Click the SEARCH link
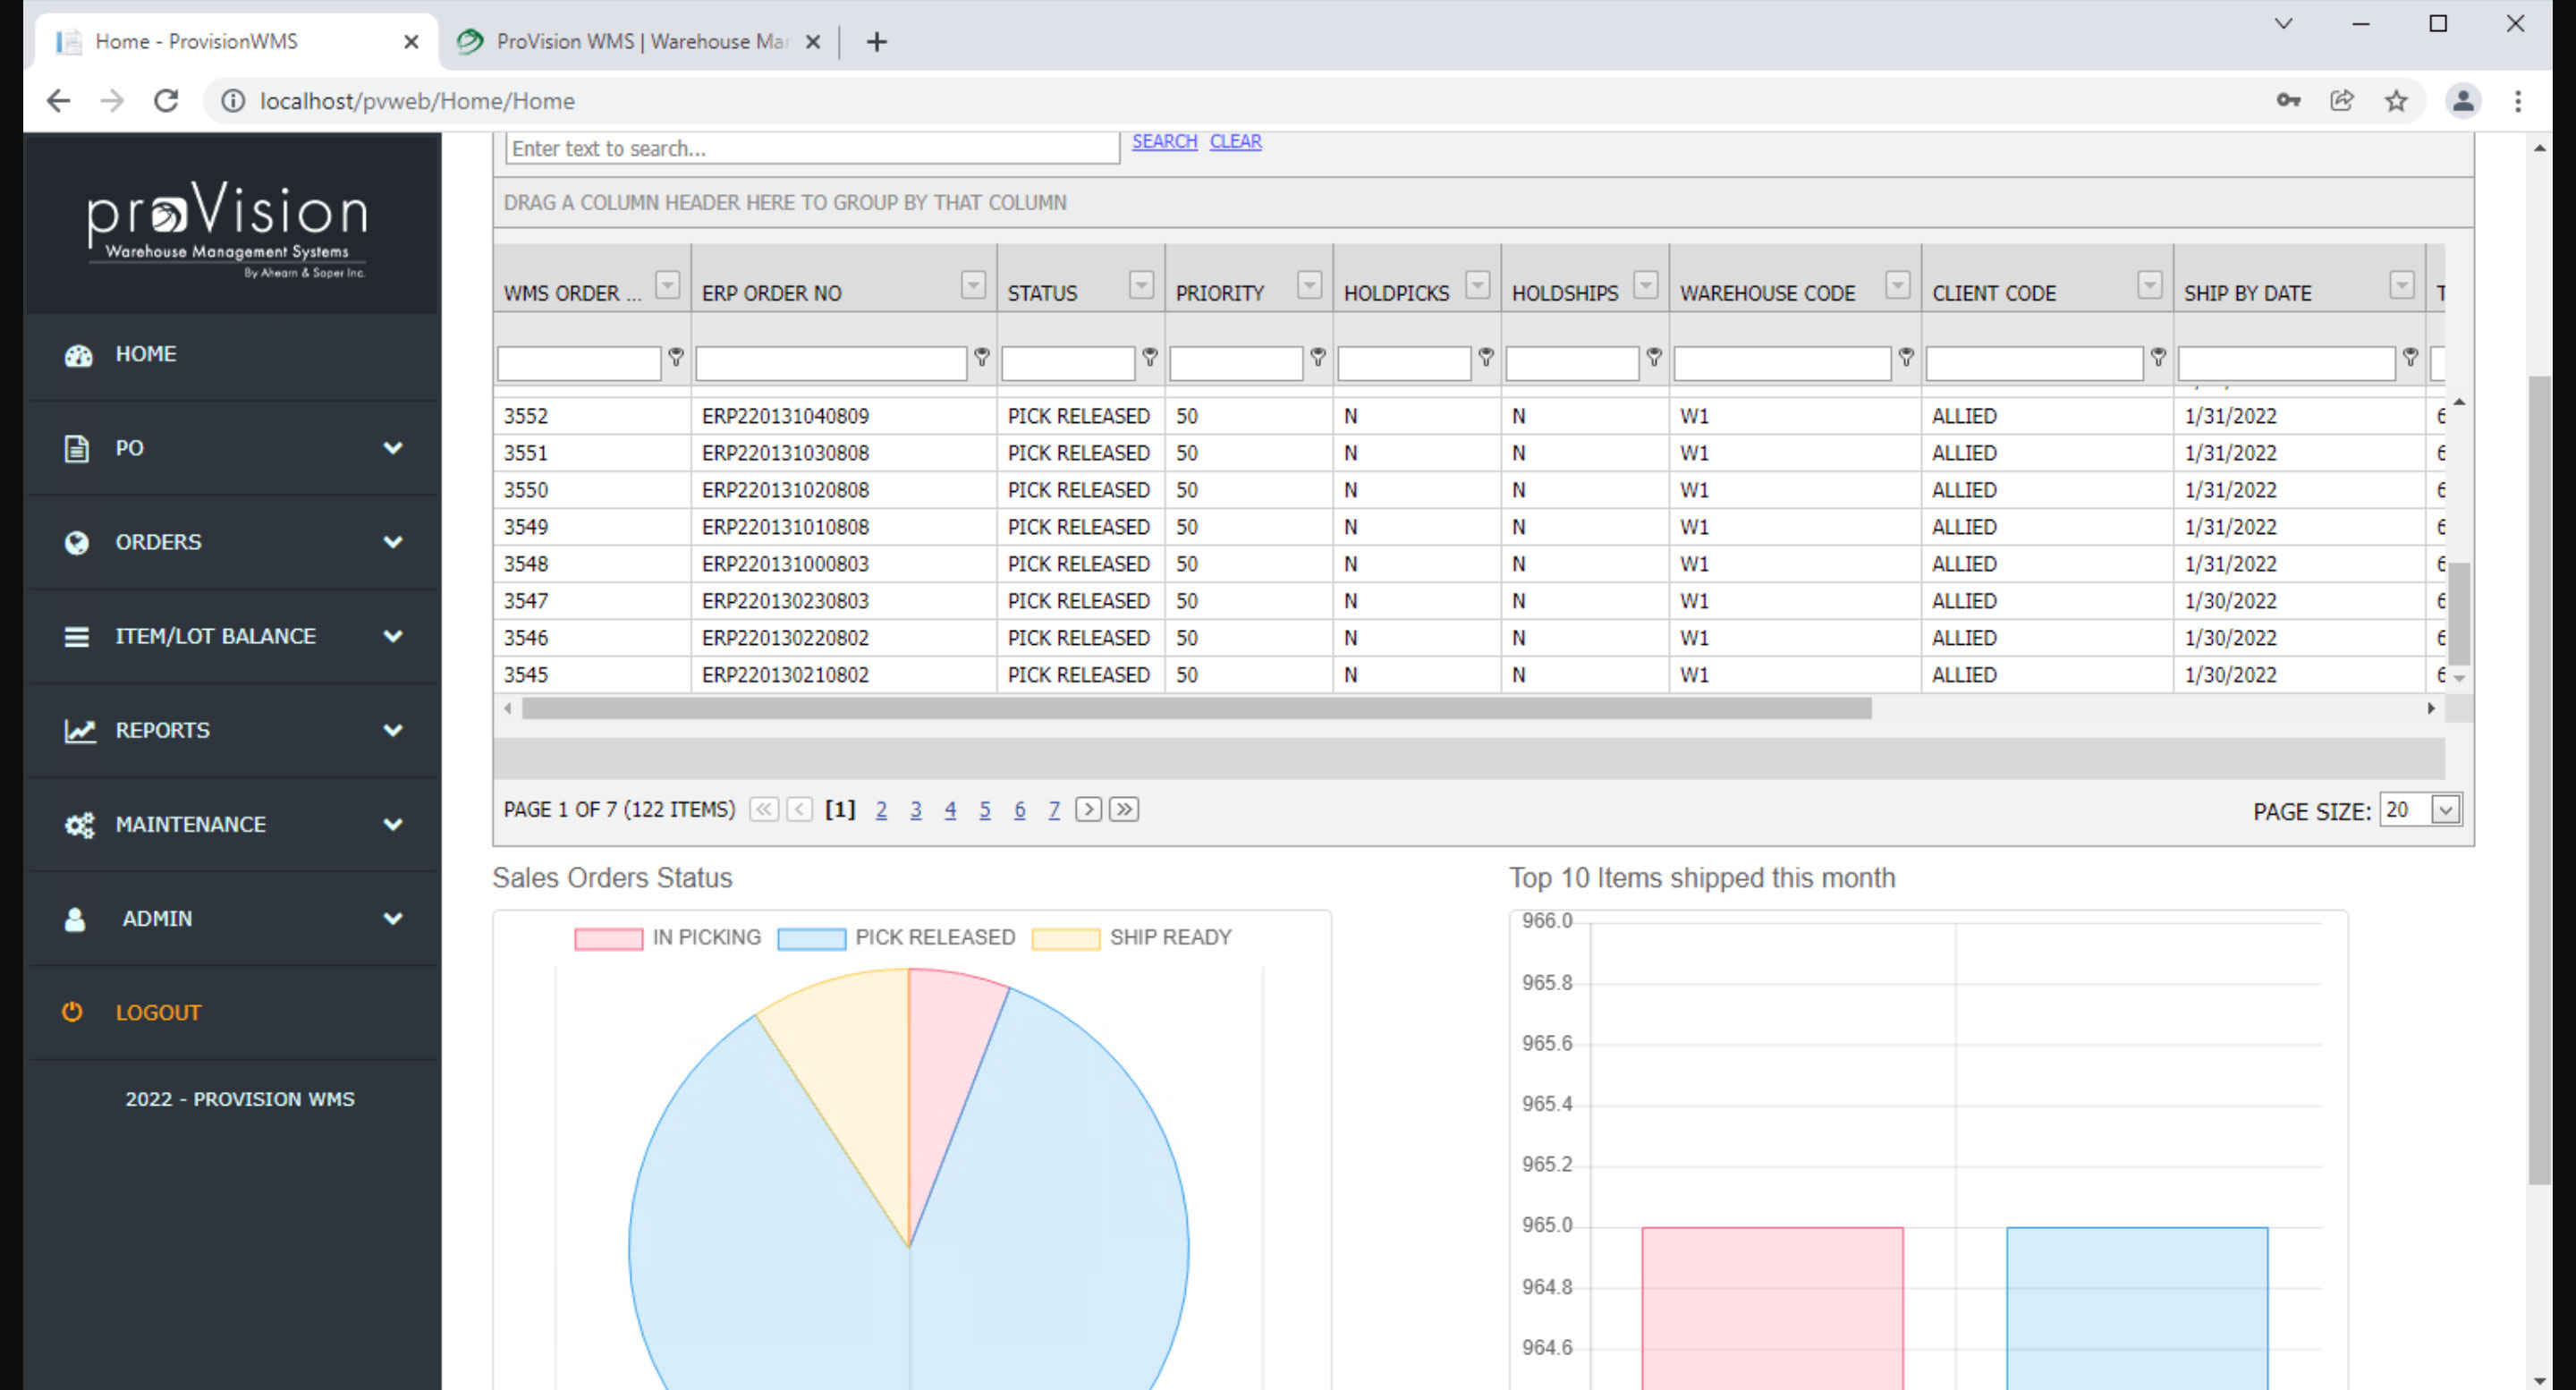The width and height of the screenshot is (2576, 1390). click(1164, 141)
